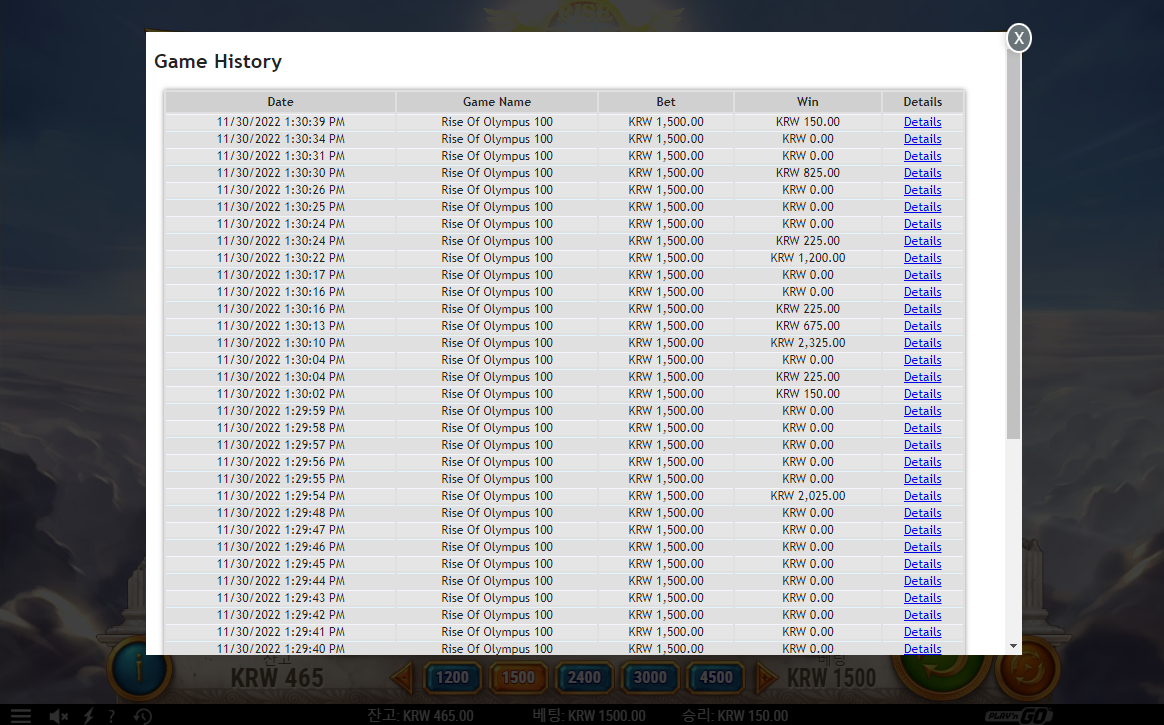Screen dimensions: 1164x725
Task: Open Details for the KRW 1,200.00 win
Action: [923, 258]
